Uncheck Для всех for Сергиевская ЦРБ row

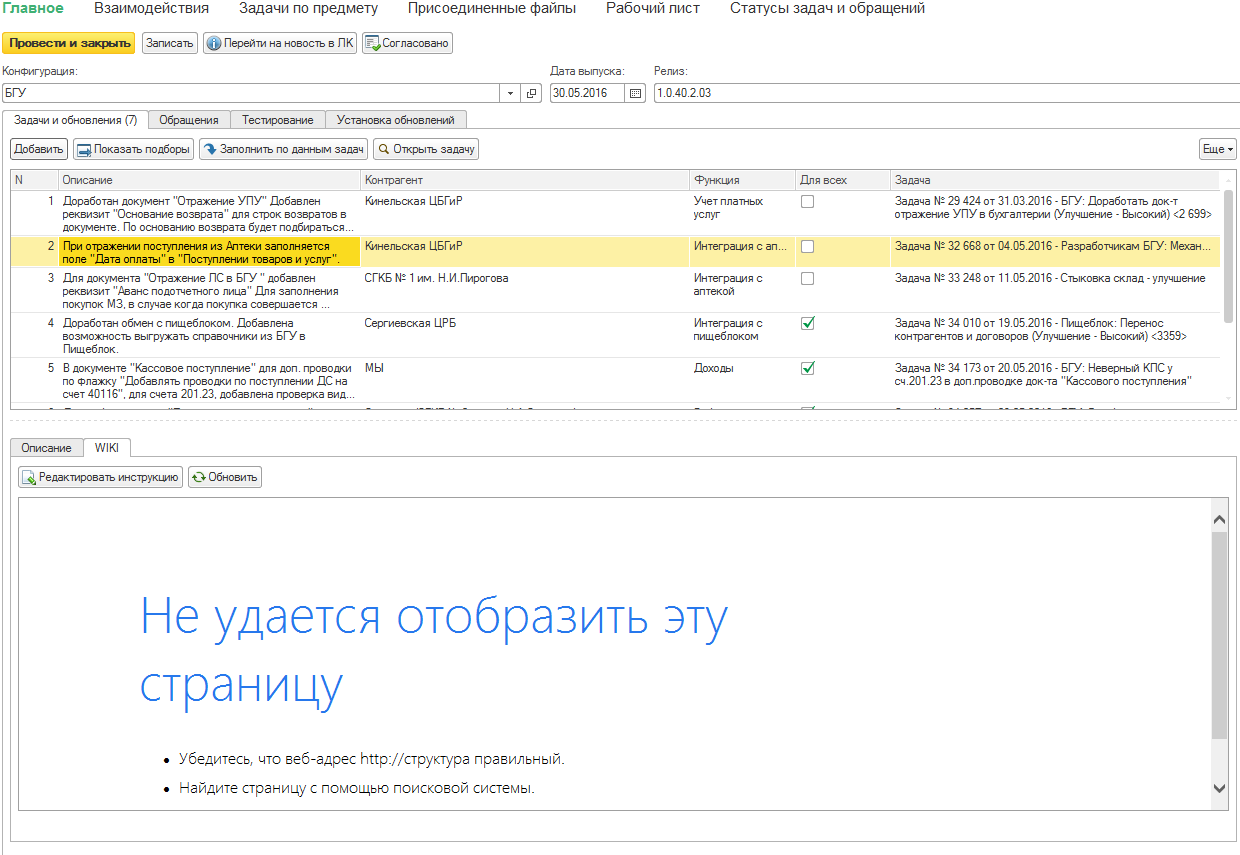pyautogui.click(x=807, y=323)
